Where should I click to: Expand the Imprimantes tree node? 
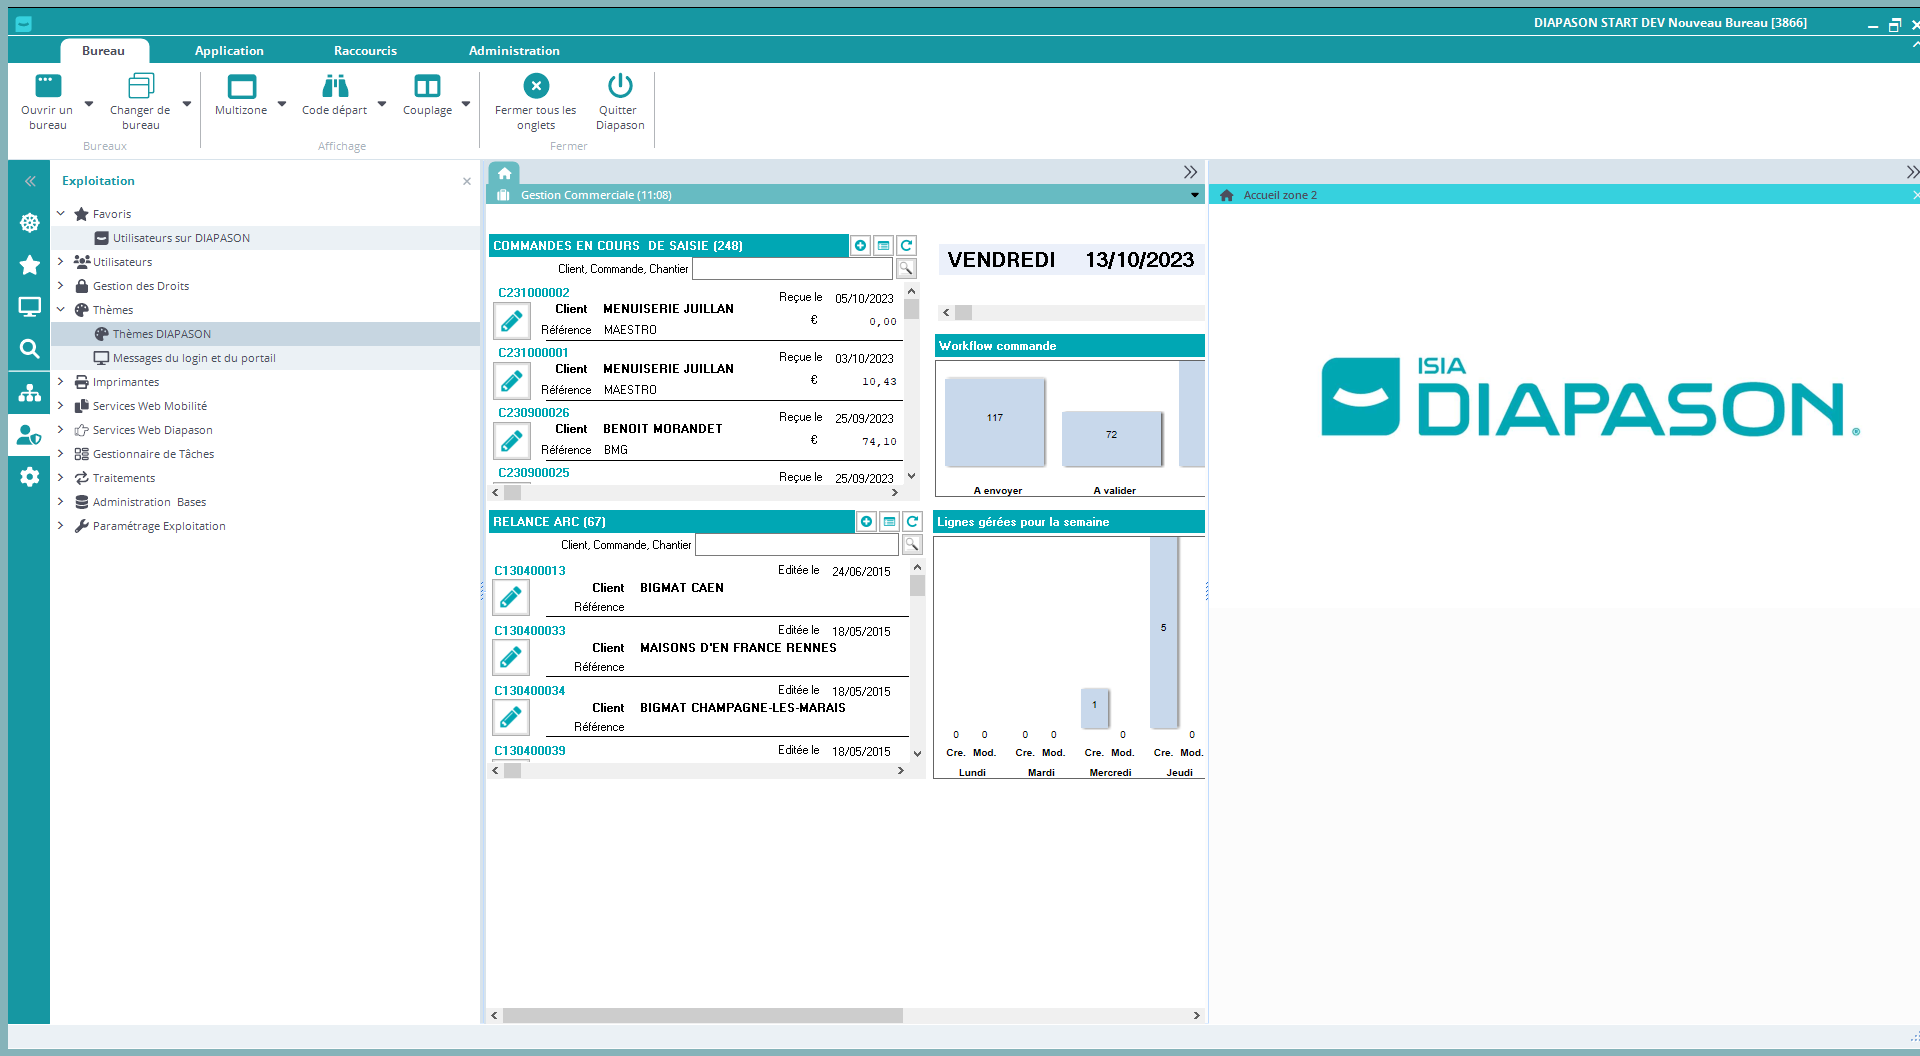coord(61,382)
